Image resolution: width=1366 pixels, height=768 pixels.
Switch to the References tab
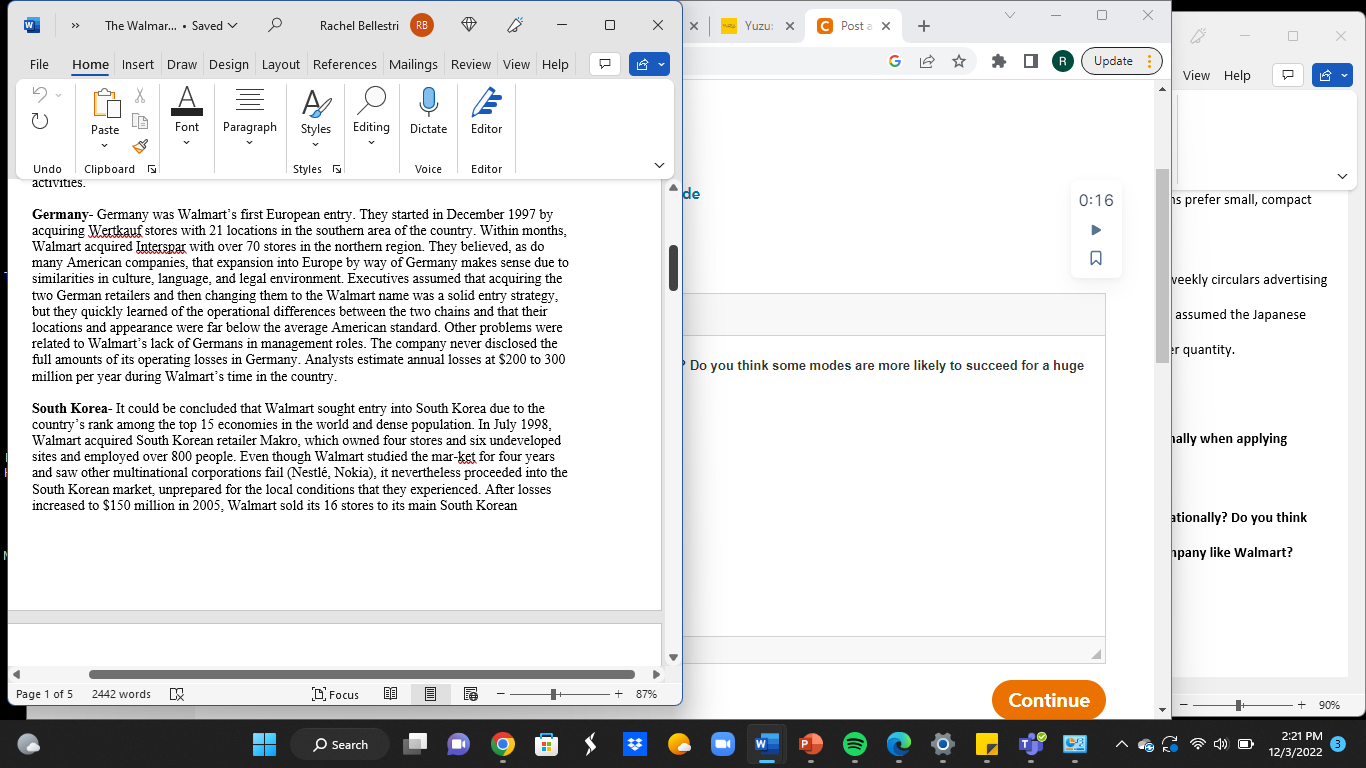(x=345, y=64)
